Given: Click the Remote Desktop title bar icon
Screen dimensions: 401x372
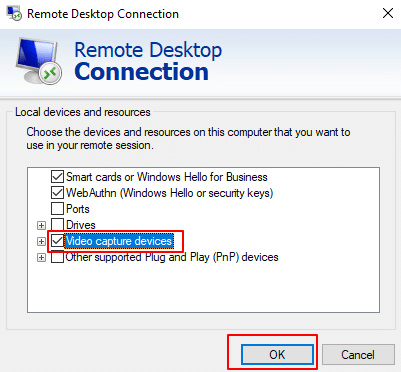Looking at the screenshot, I should [x=14, y=14].
